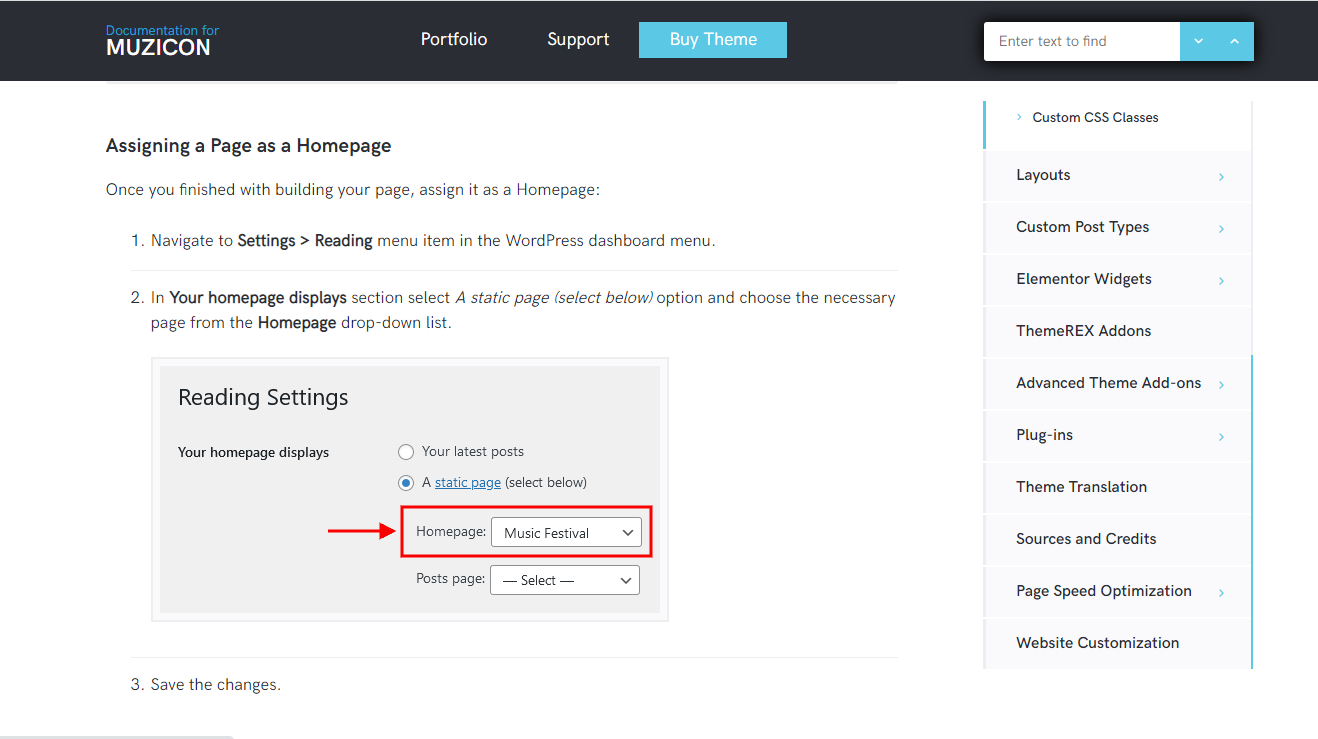This screenshot has height=739, width=1318.
Task: Click the Settings > Reading bold text
Action: pos(305,241)
